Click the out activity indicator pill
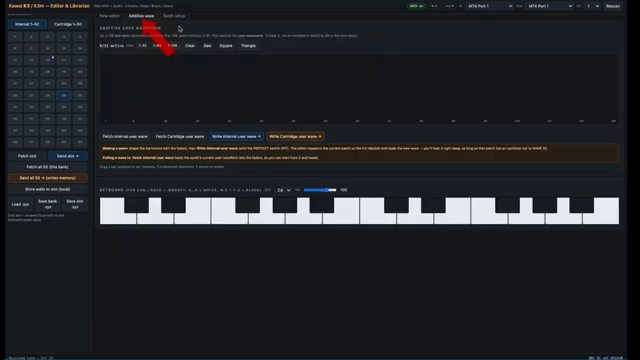Viewport: 640px width, 360px height. 449,6
